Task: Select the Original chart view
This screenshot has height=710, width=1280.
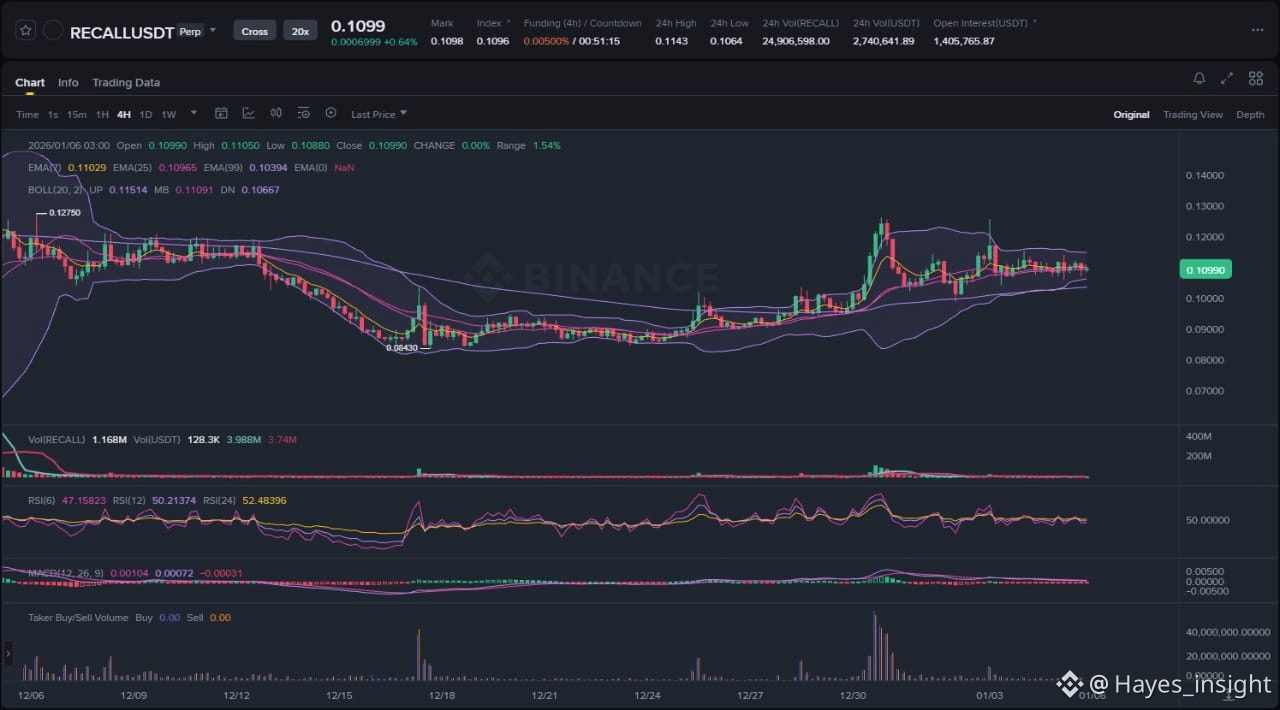Action: pyautogui.click(x=1131, y=115)
